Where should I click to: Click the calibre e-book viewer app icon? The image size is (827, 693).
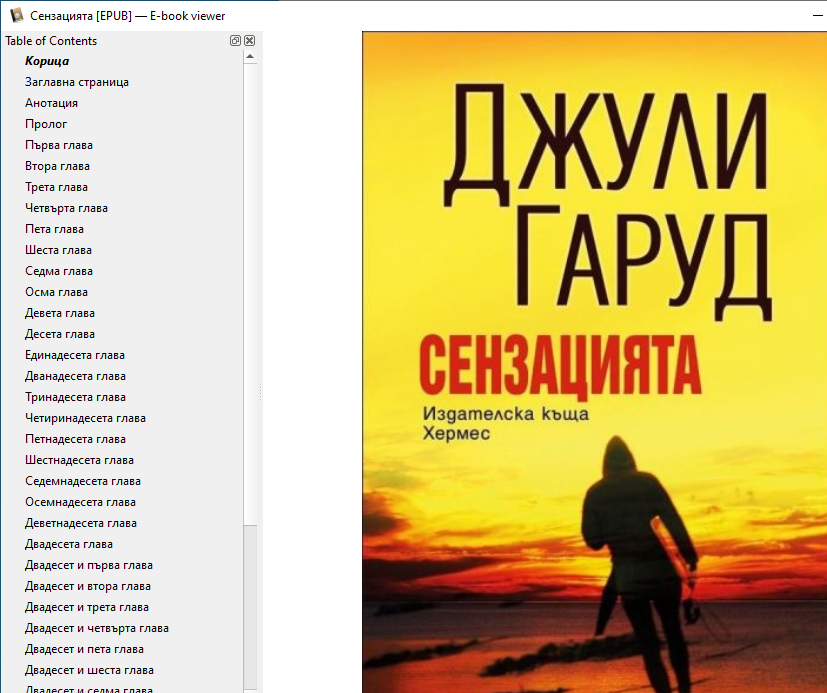[x=17, y=15]
